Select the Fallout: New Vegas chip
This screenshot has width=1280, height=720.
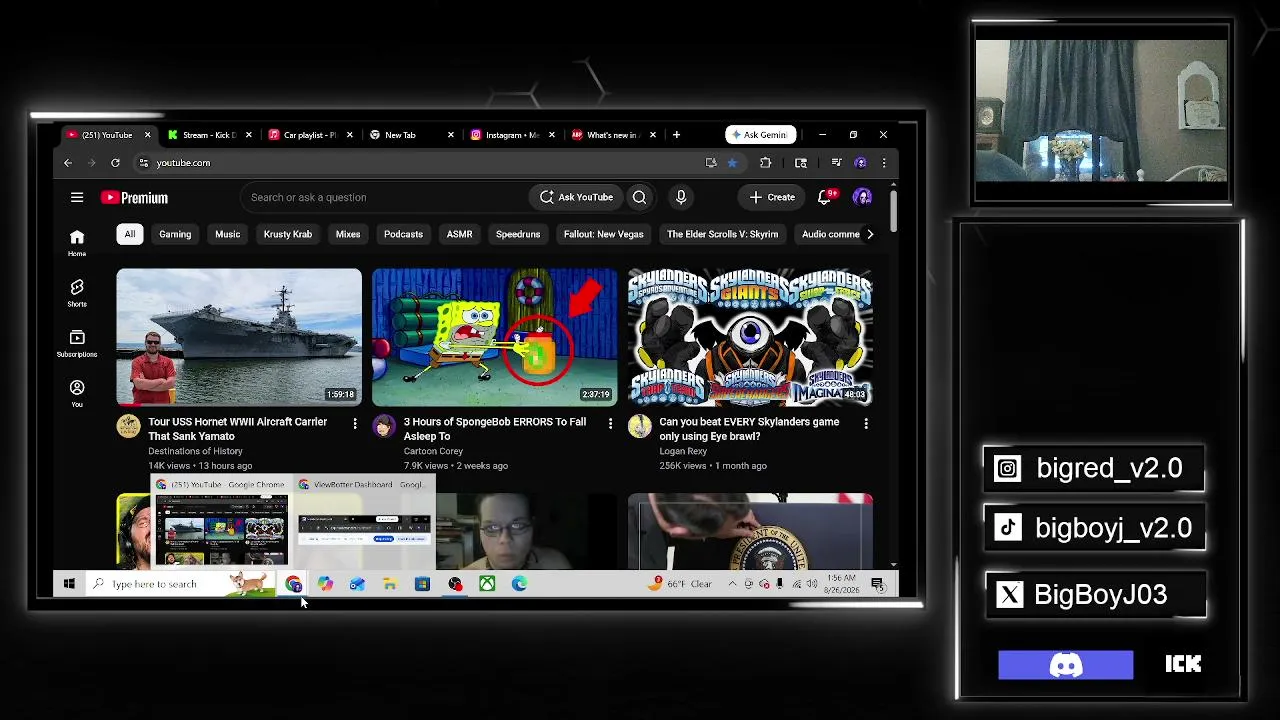point(604,234)
